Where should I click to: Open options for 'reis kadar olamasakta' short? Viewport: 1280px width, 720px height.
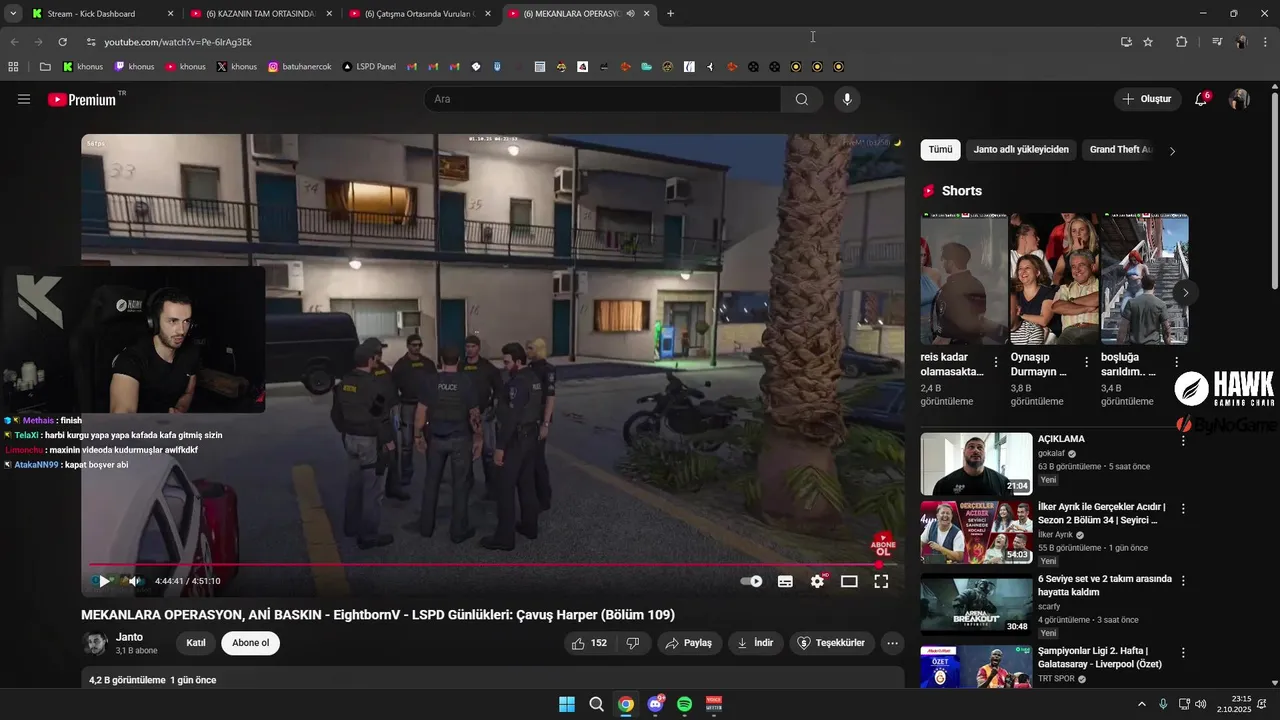(x=995, y=362)
